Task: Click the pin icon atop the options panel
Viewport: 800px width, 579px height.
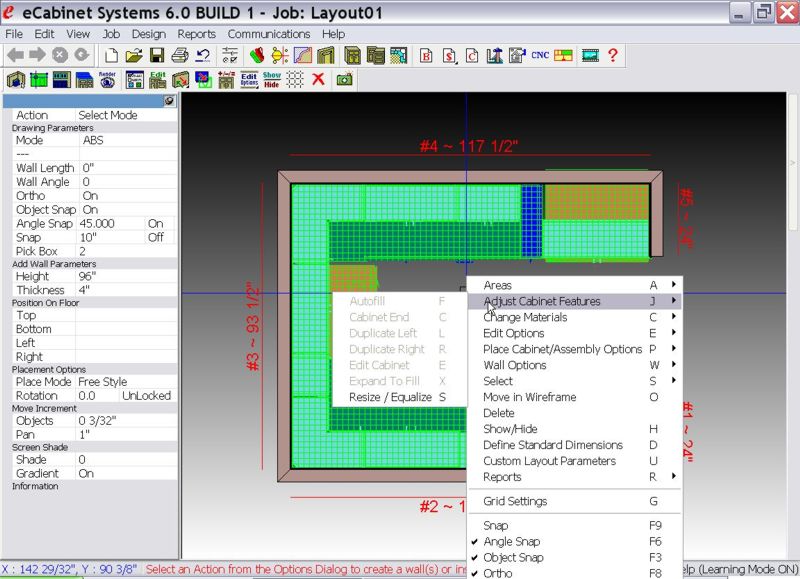Action: click(x=169, y=101)
